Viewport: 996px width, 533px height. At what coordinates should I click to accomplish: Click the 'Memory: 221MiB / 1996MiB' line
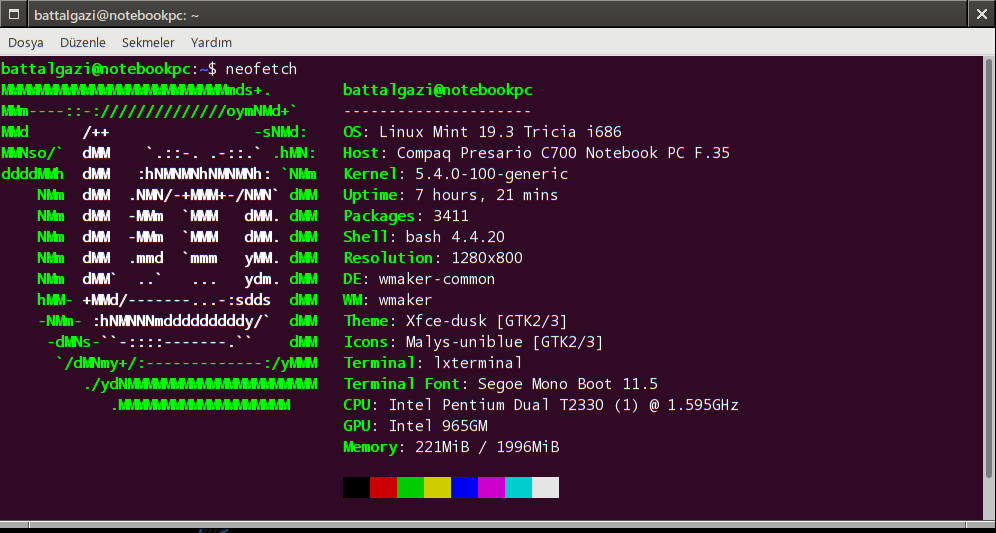(451, 447)
